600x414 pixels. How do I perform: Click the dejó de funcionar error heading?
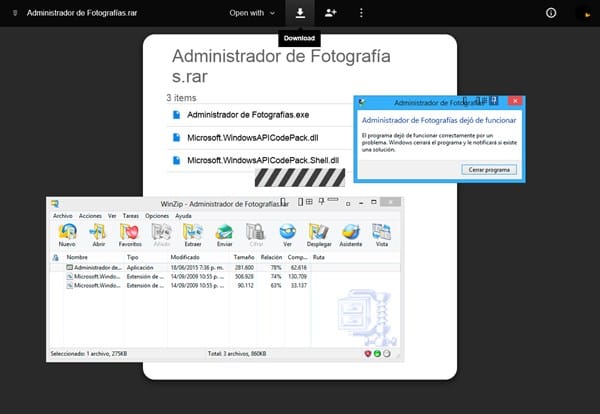tap(439, 120)
